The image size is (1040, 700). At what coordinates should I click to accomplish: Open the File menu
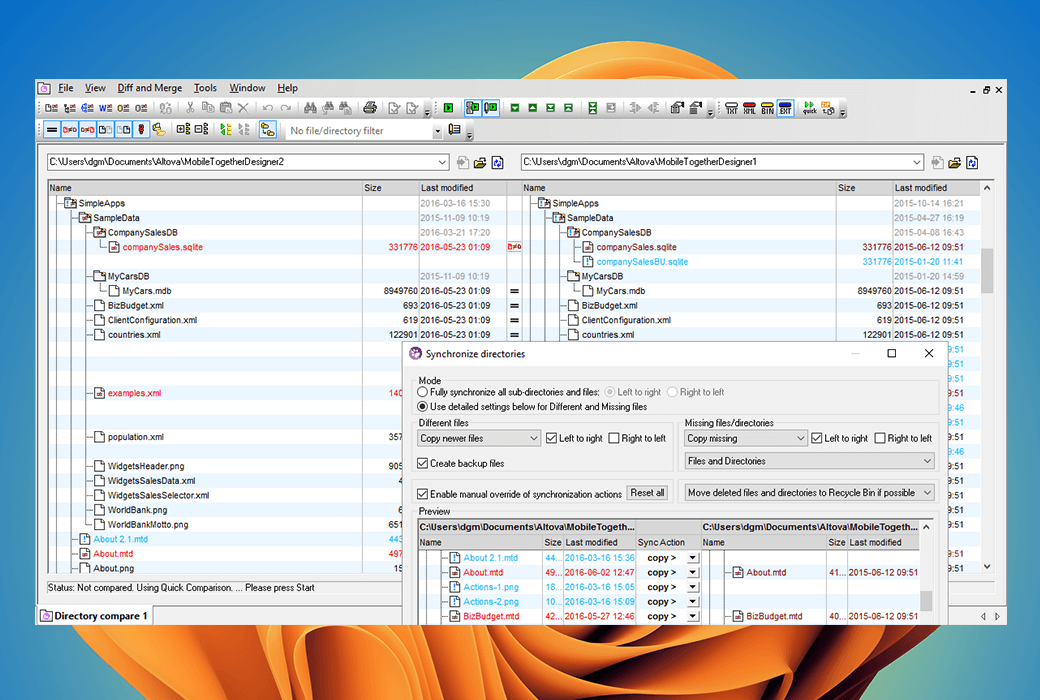click(x=66, y=88)
